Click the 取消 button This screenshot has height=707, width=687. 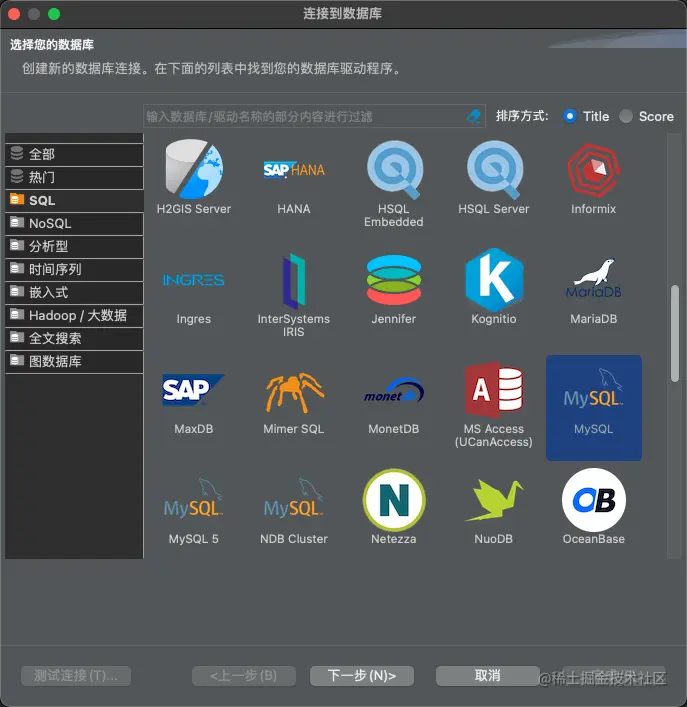488,675
